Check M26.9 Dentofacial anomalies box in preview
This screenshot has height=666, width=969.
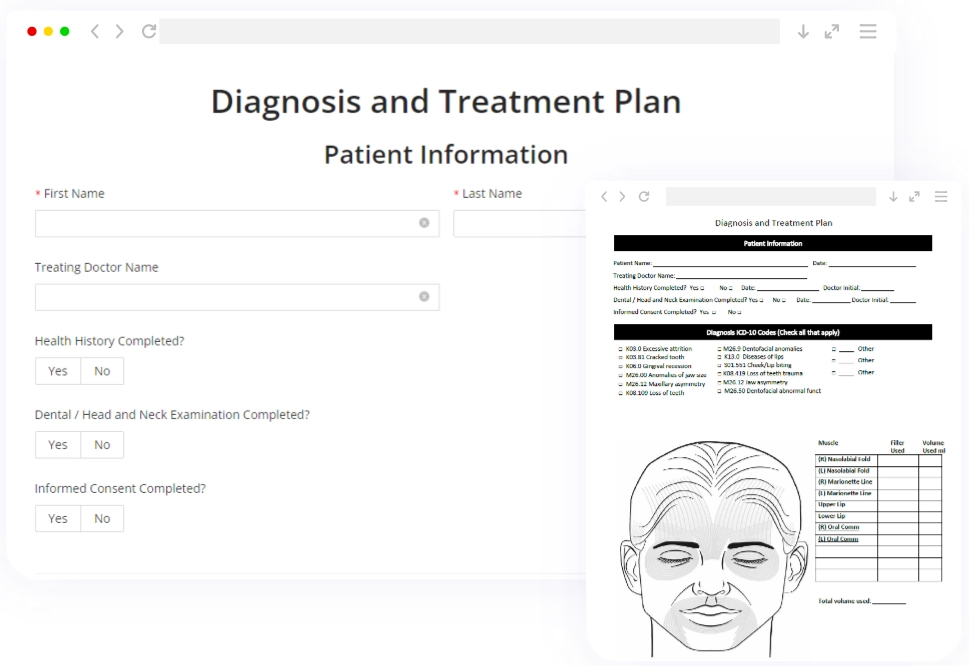(x=719, y=349)
